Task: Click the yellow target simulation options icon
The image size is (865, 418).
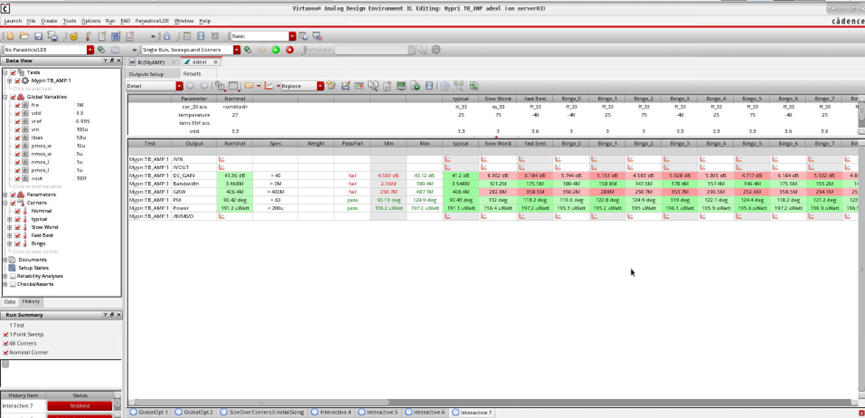Action: click(x=73, y=36)
